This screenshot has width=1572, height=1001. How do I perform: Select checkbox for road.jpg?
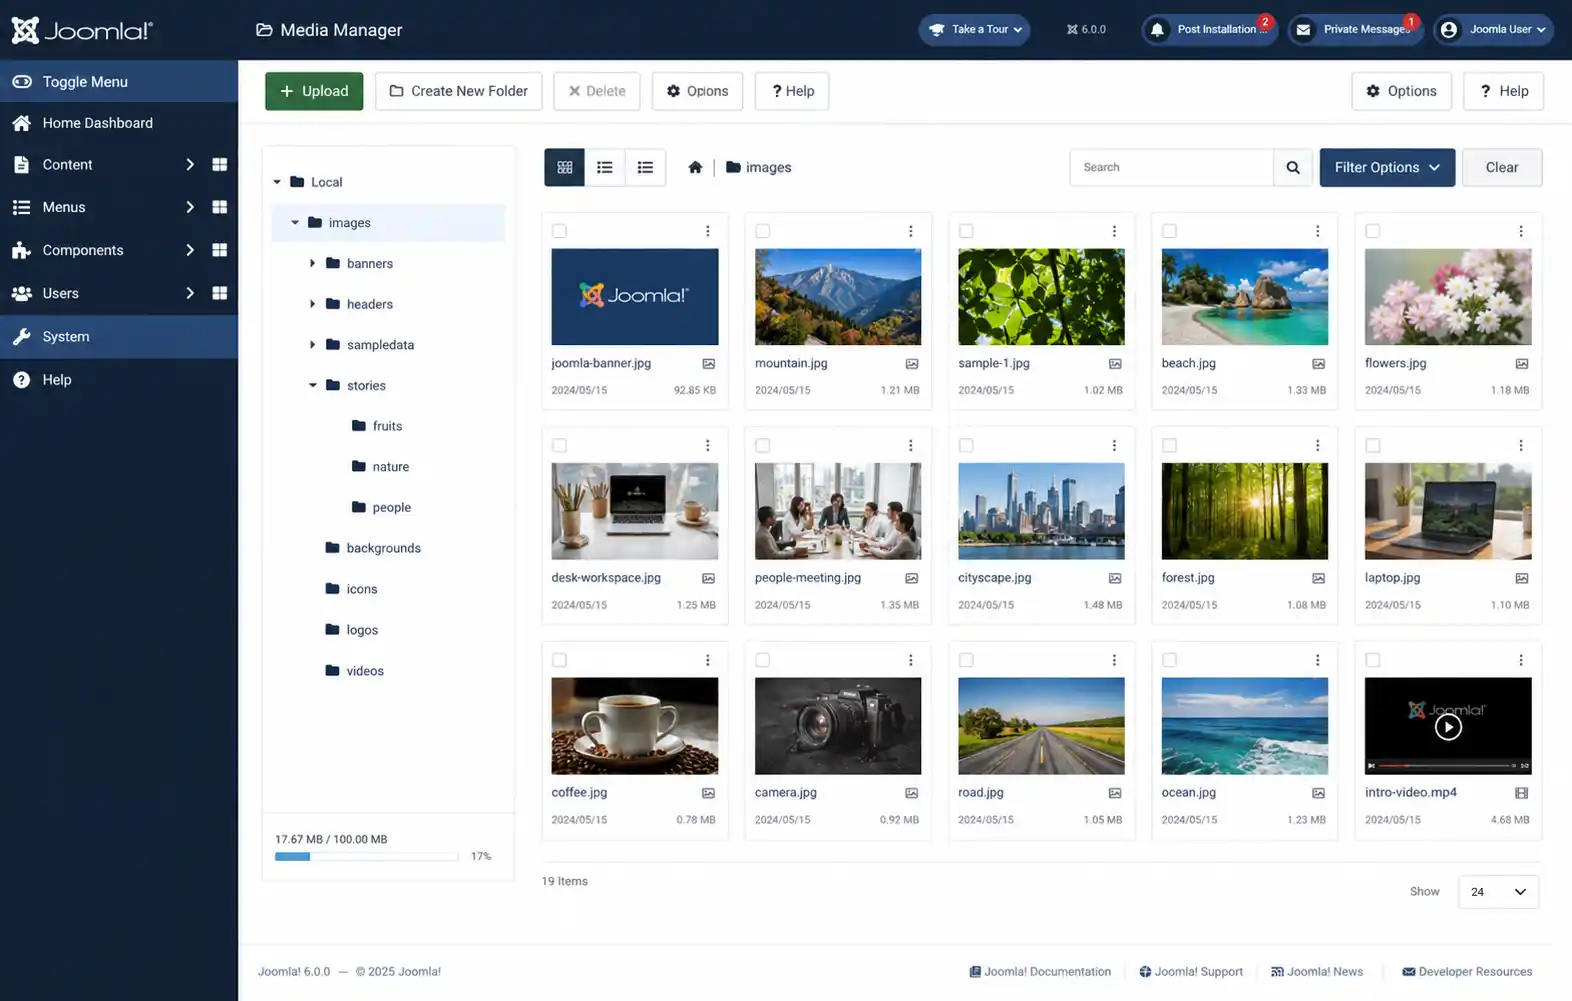tap(966, 660)
